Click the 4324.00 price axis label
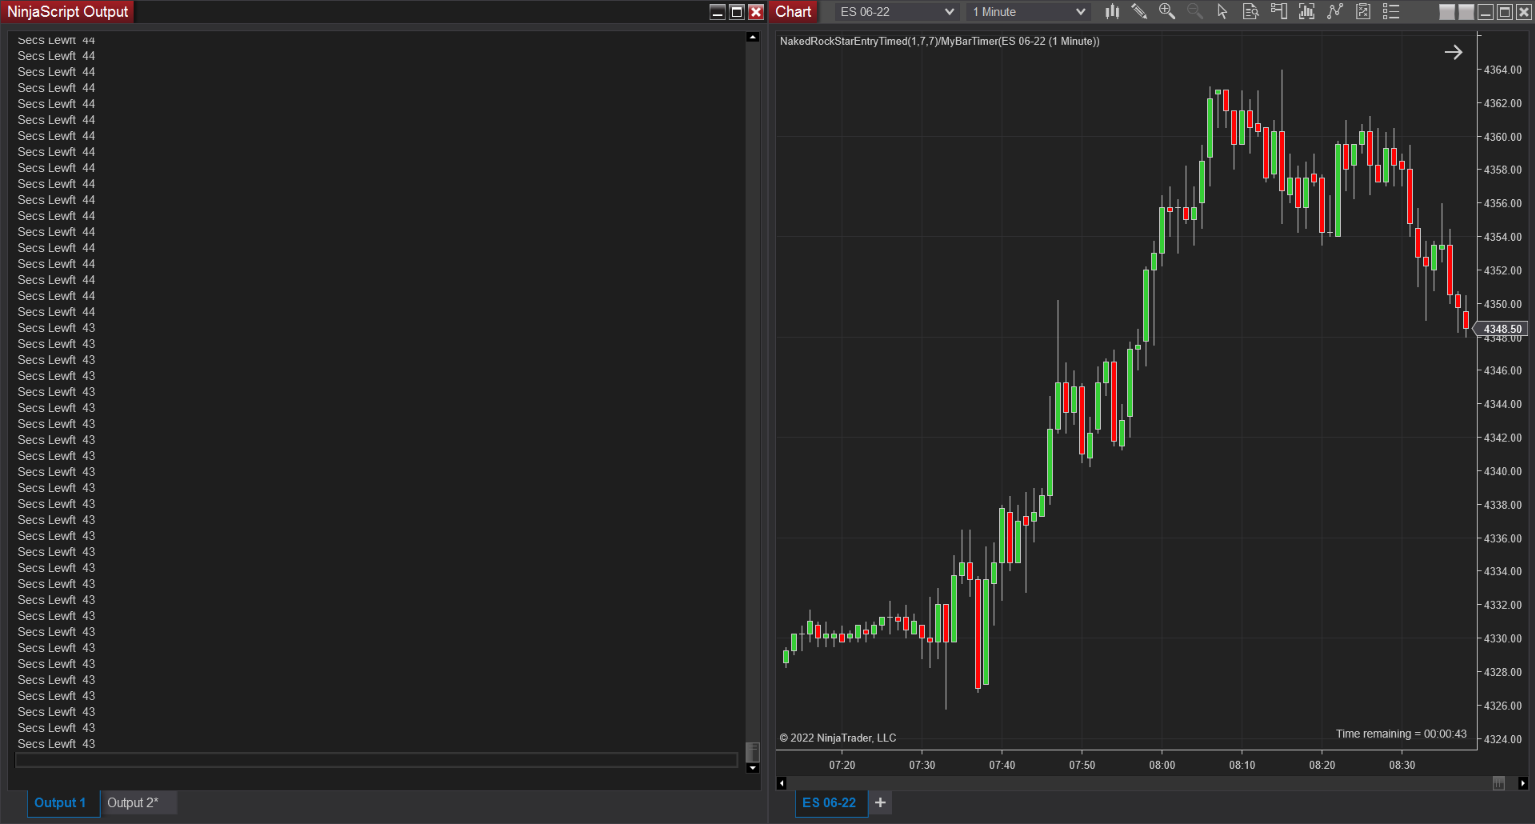 [x=1503, y=739]
